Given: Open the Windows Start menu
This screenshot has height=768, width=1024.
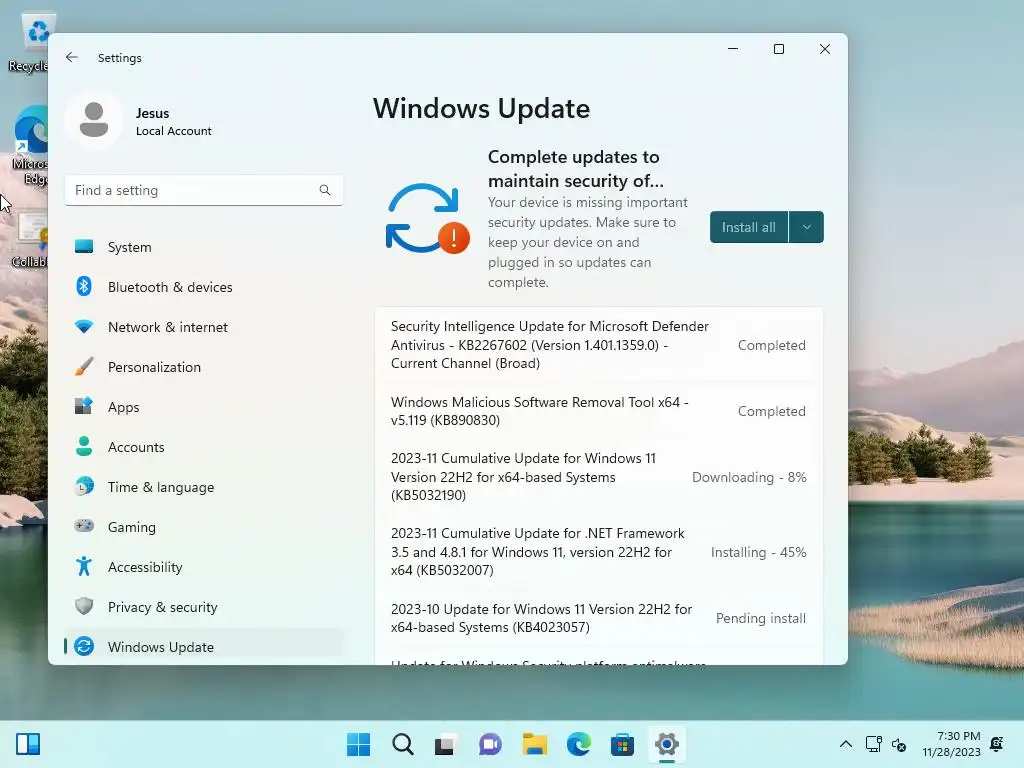Looking at the screenshot, I should 358,744.
